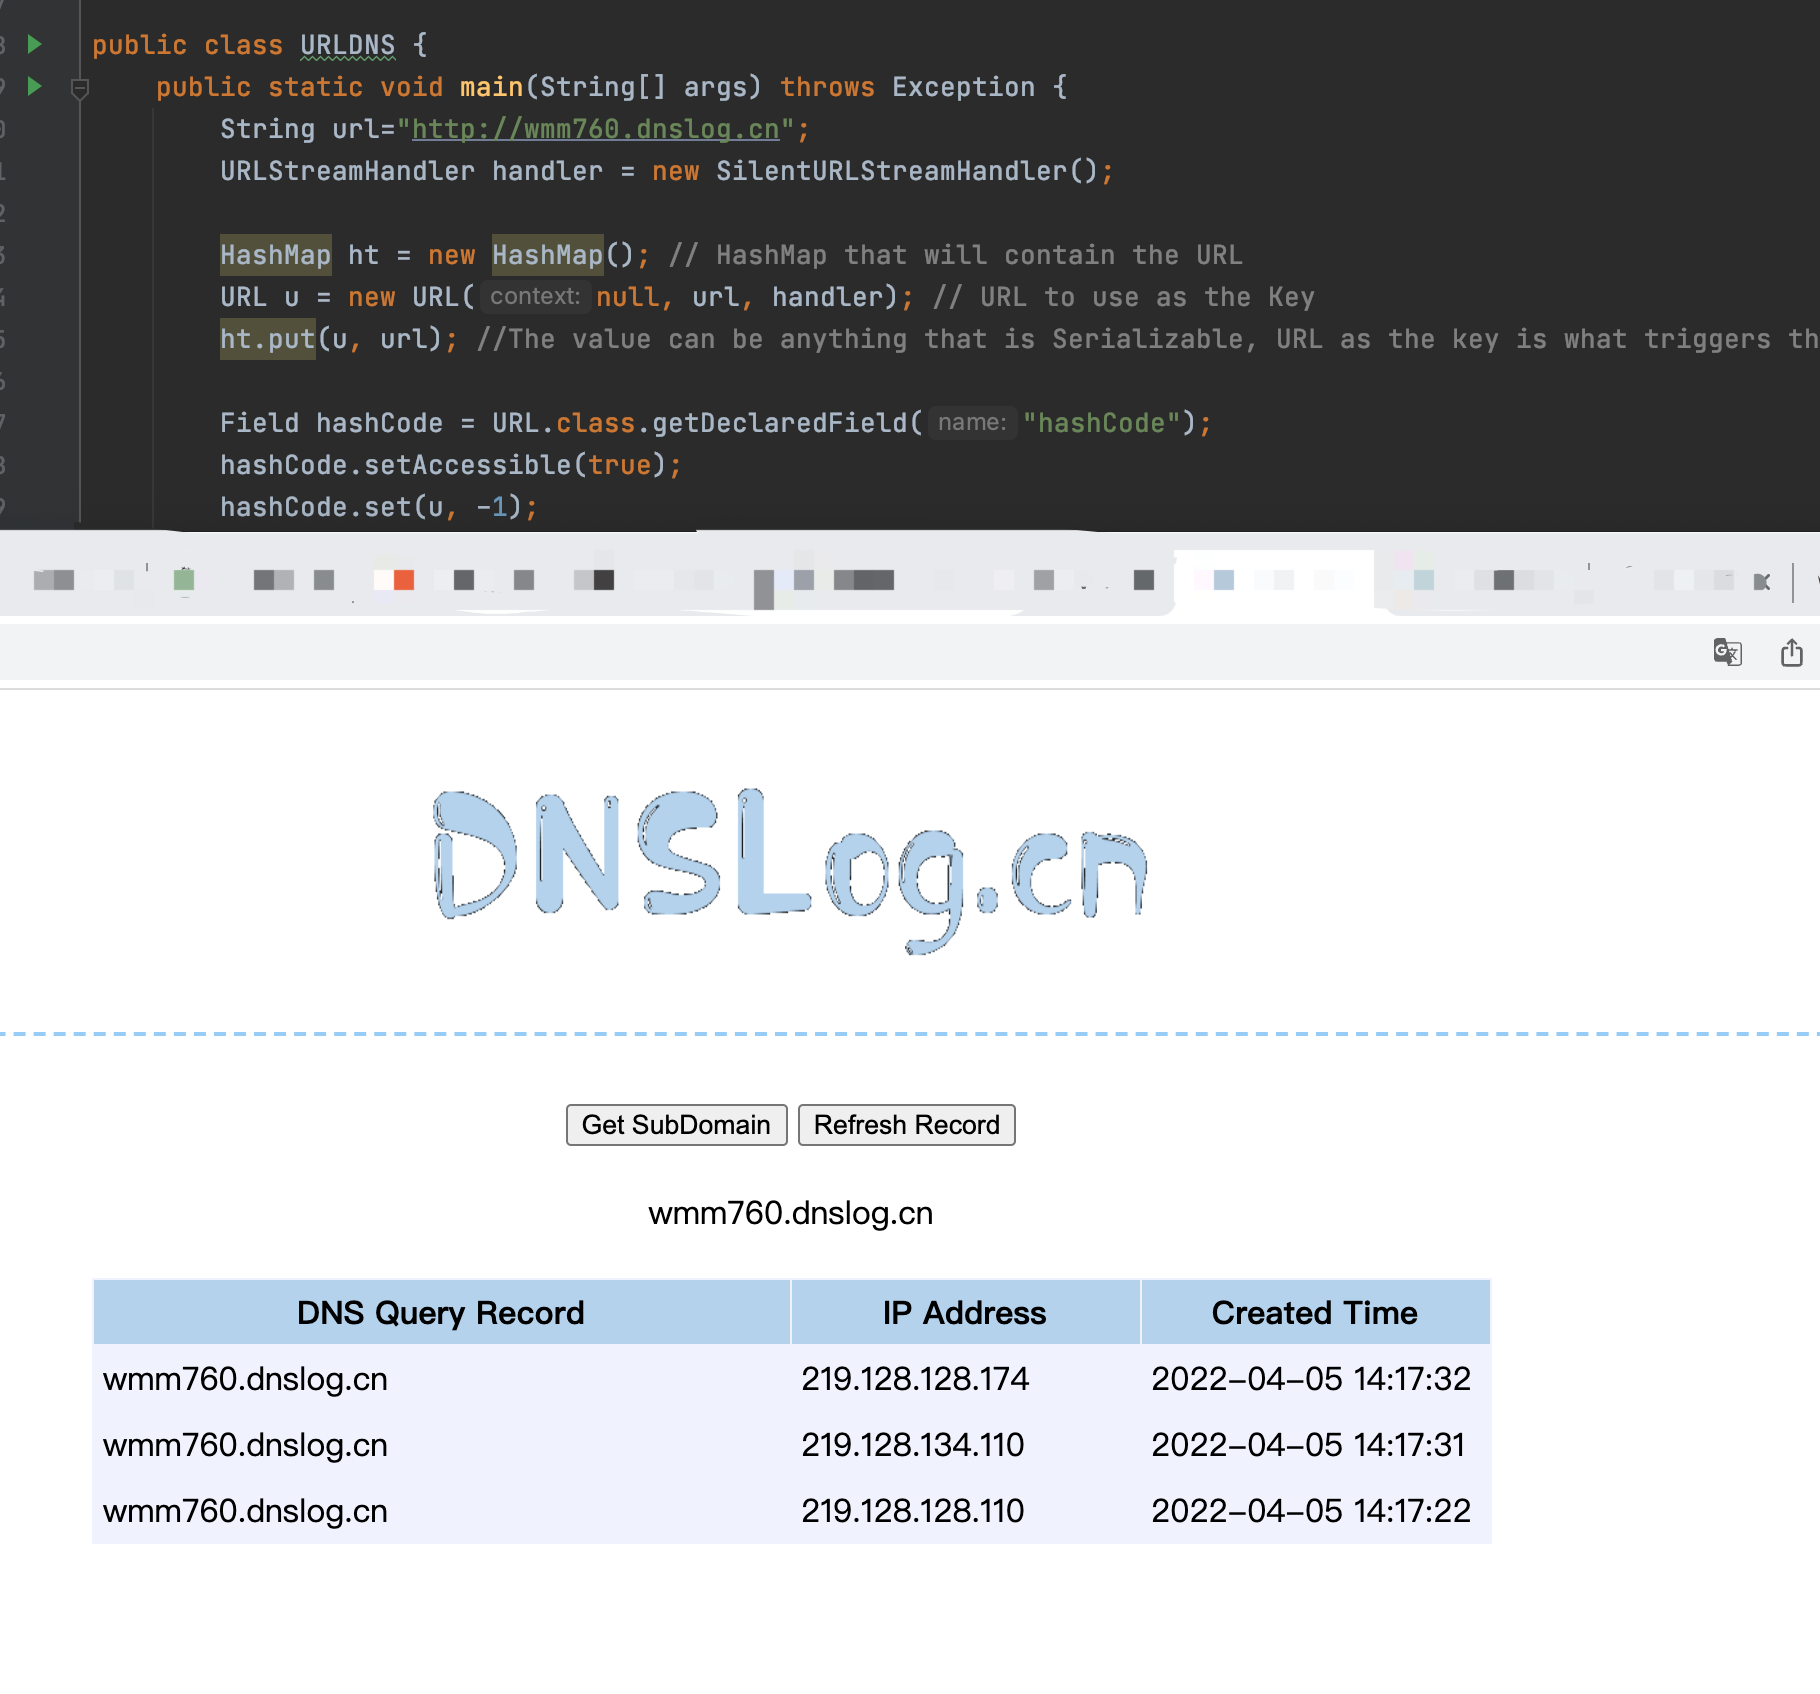Run the URLDNS class from the gutter
Image resolution: width=1820 pixels, height=1694 pixels.
click(x=35, y=44)
